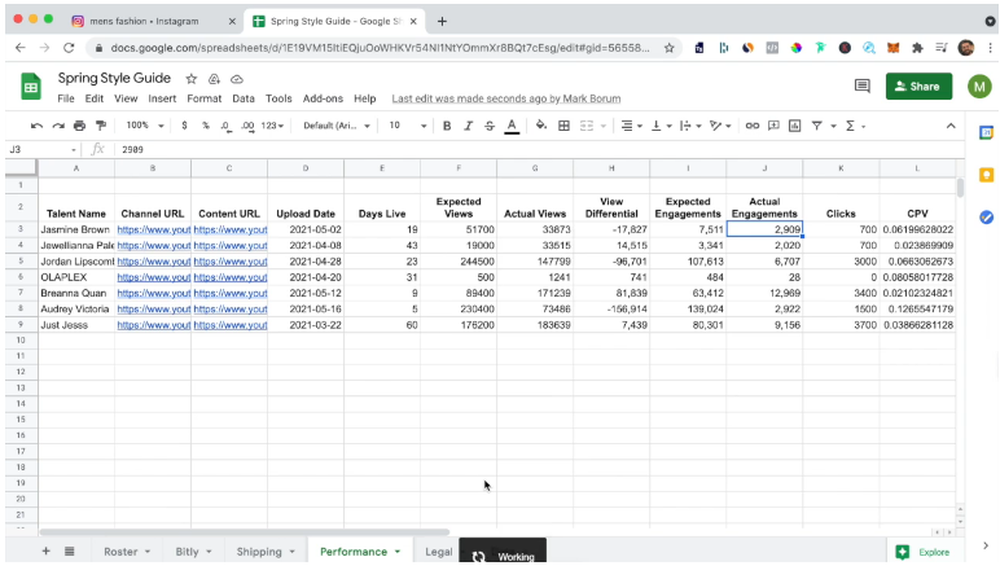The height and width of the screenshot is (579, 1000).
Task: Click the Insert link icon
Action: [x=754, y=125]
